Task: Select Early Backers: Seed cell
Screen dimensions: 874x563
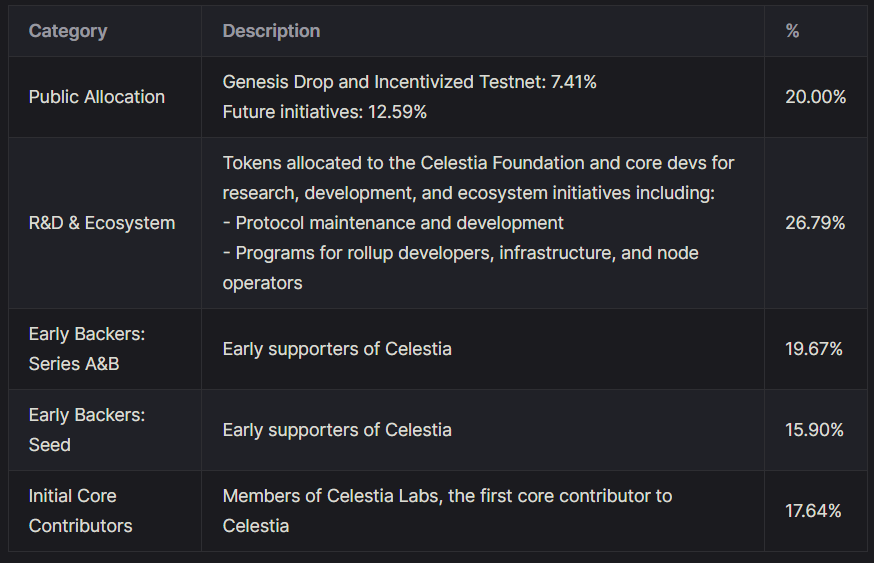Action: 87,430
